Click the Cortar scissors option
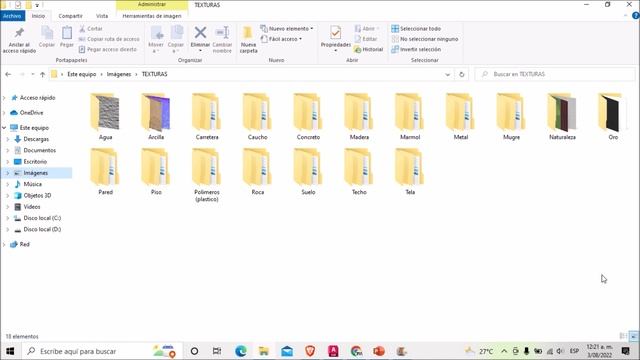This screenshot has height=360, width=640. 91,29
